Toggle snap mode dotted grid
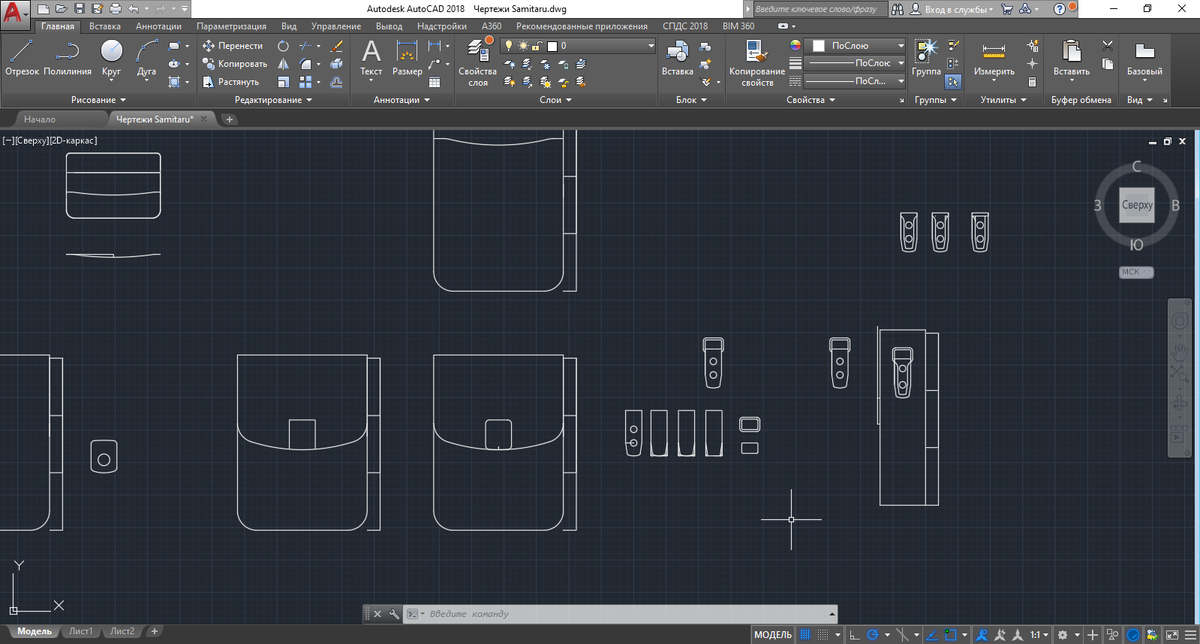Viewport: 1200px width, 644px height. click(824, 634)
